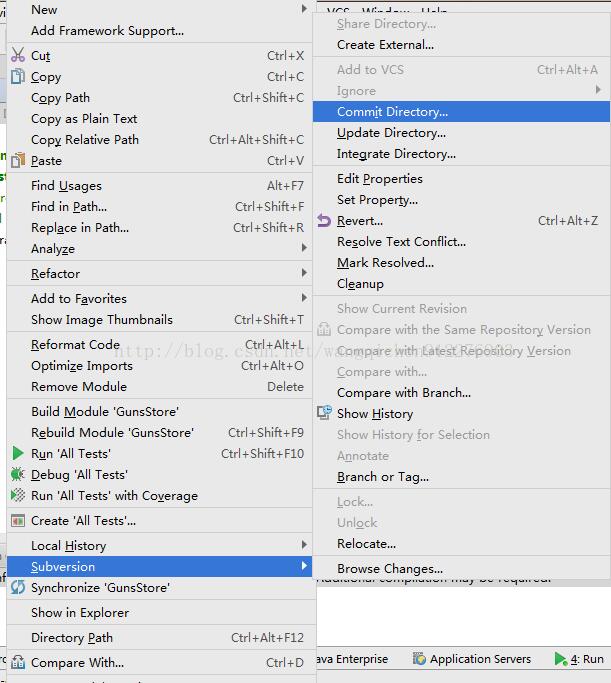Click Reformat Code menu entry
This screenshot has height=683, width=611.
click(x=75, y=345)
